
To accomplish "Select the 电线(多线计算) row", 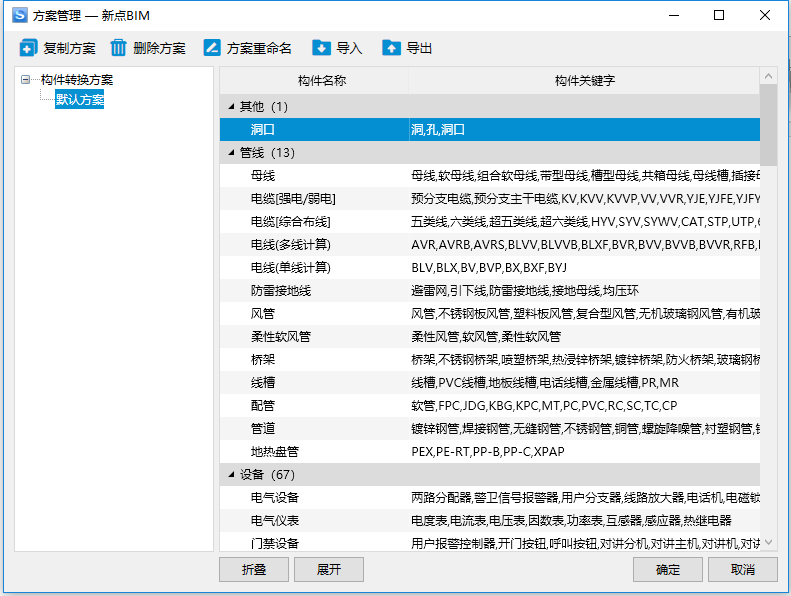I will tap(490, 245).
